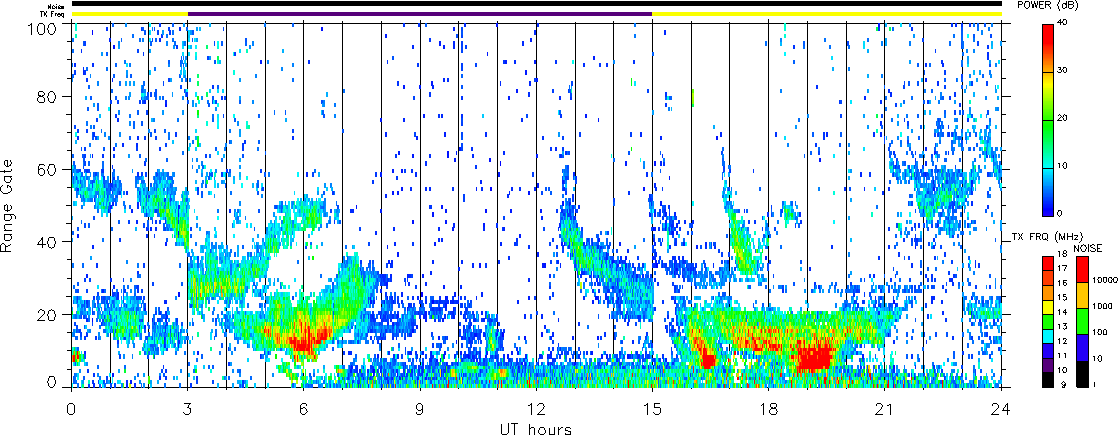Click the "13" tick on TX FRQ legend

pyautogui.click(x=1062, y=326)
